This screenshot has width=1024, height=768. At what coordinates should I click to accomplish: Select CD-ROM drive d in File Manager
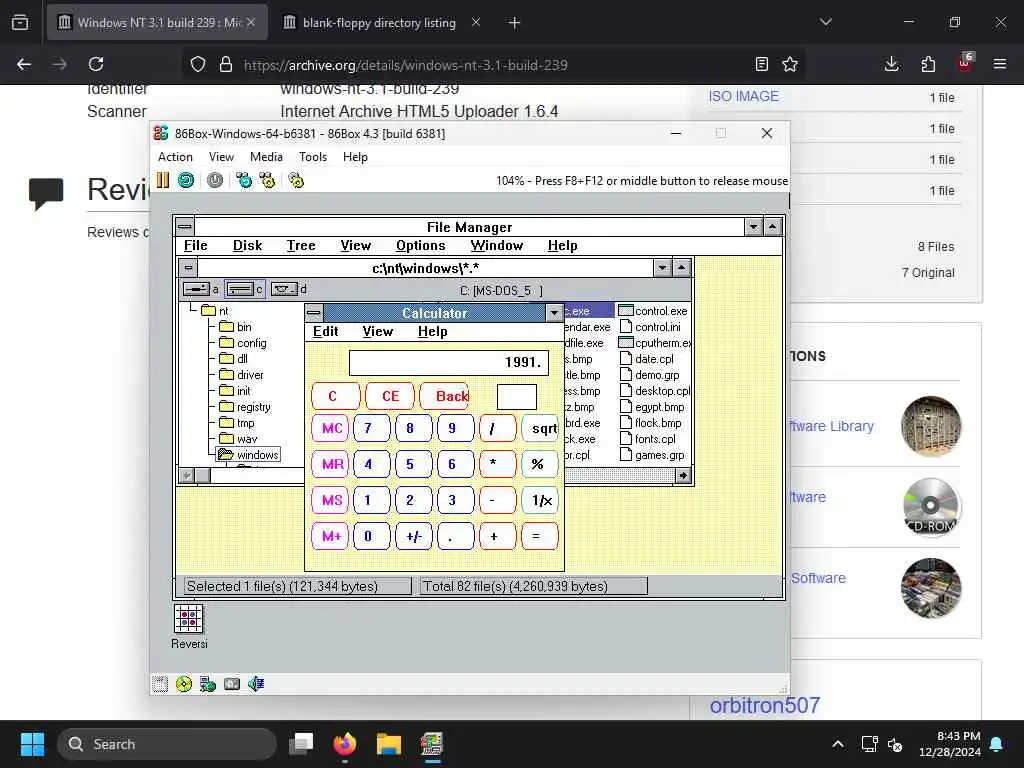[289, 289]
